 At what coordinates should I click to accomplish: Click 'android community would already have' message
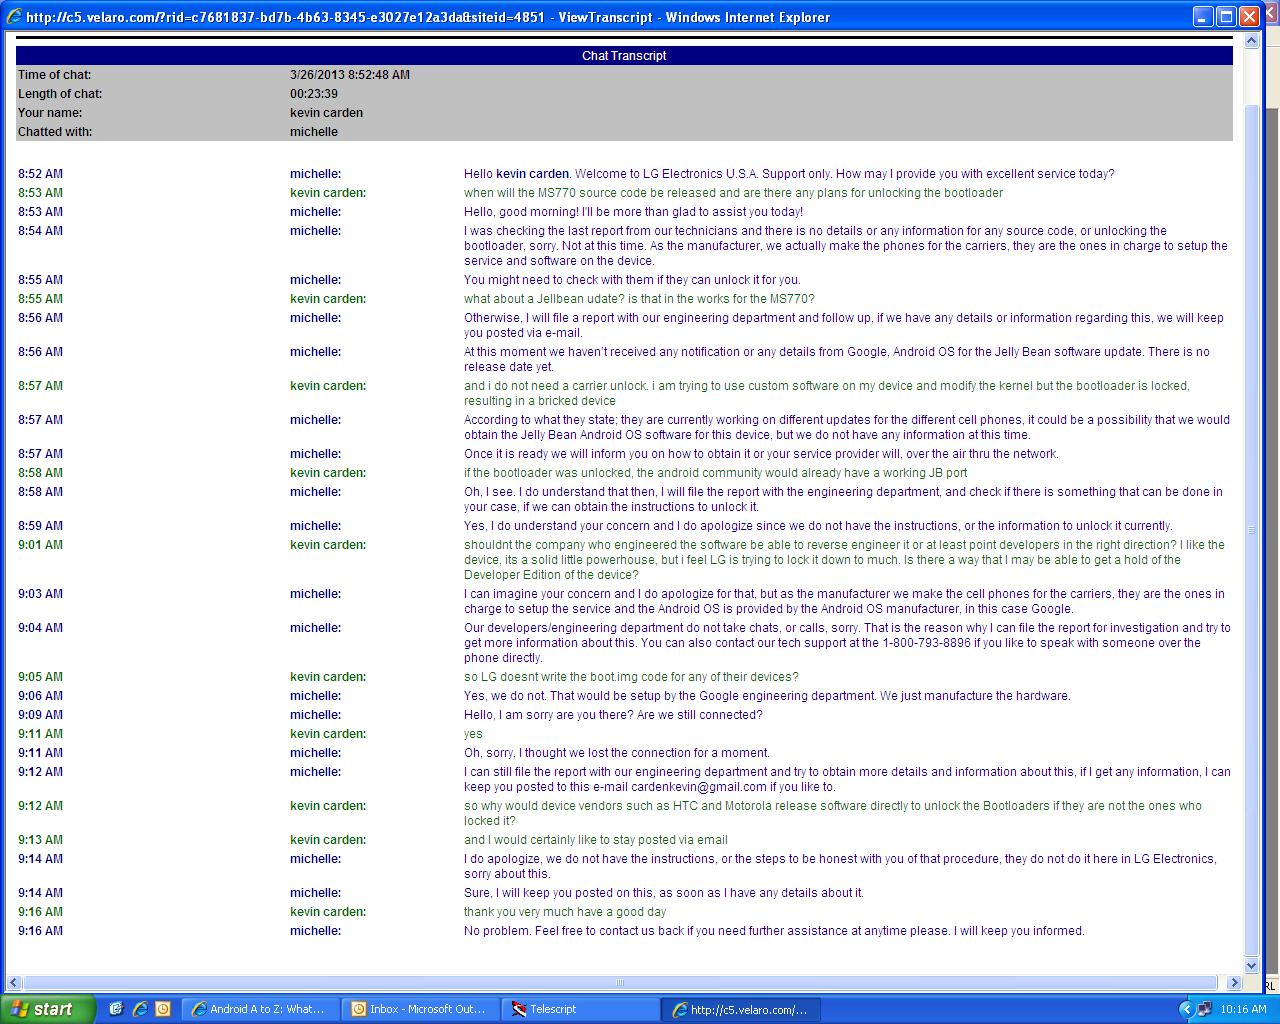click(x=716, y=473)
